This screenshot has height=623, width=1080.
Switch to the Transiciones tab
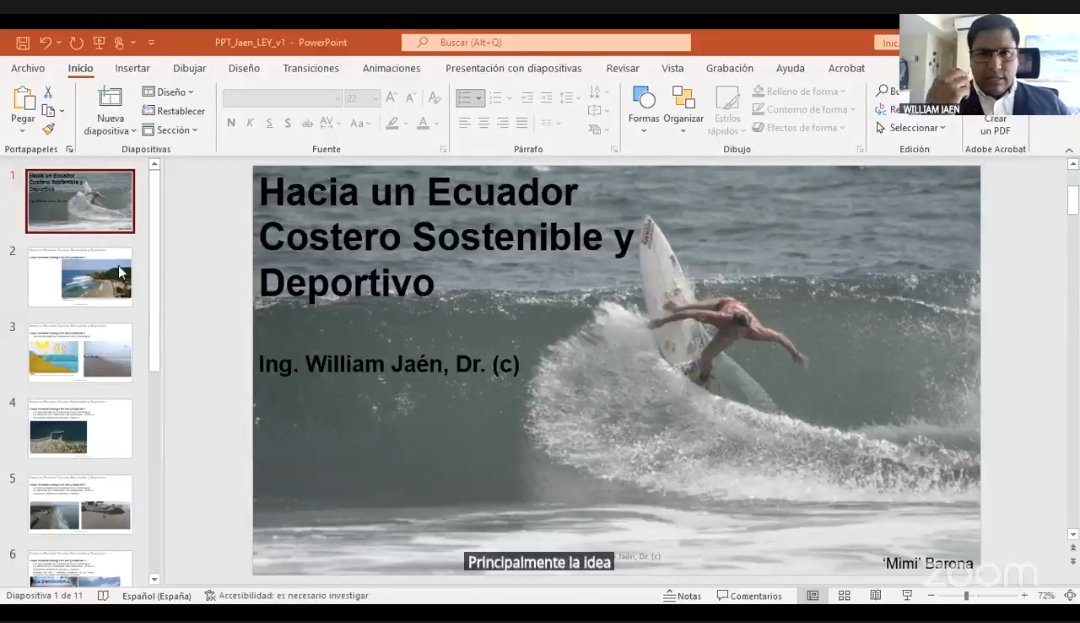point(311,68)
